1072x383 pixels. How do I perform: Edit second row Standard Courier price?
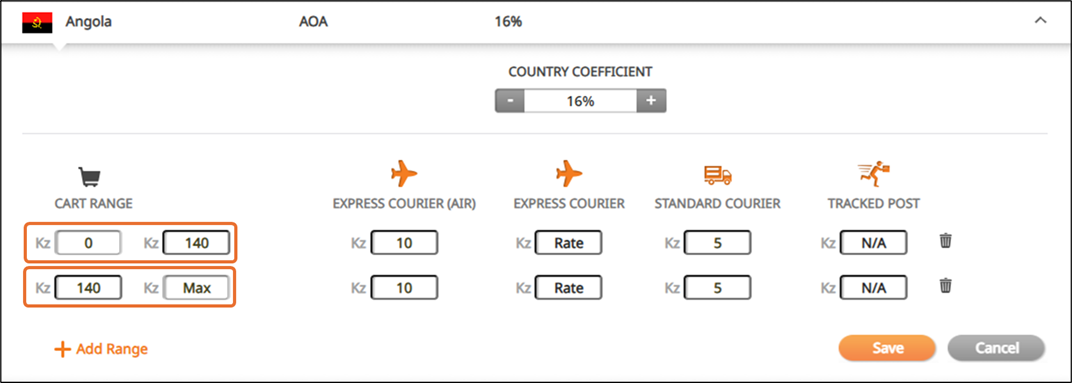(x=718, y=288)
